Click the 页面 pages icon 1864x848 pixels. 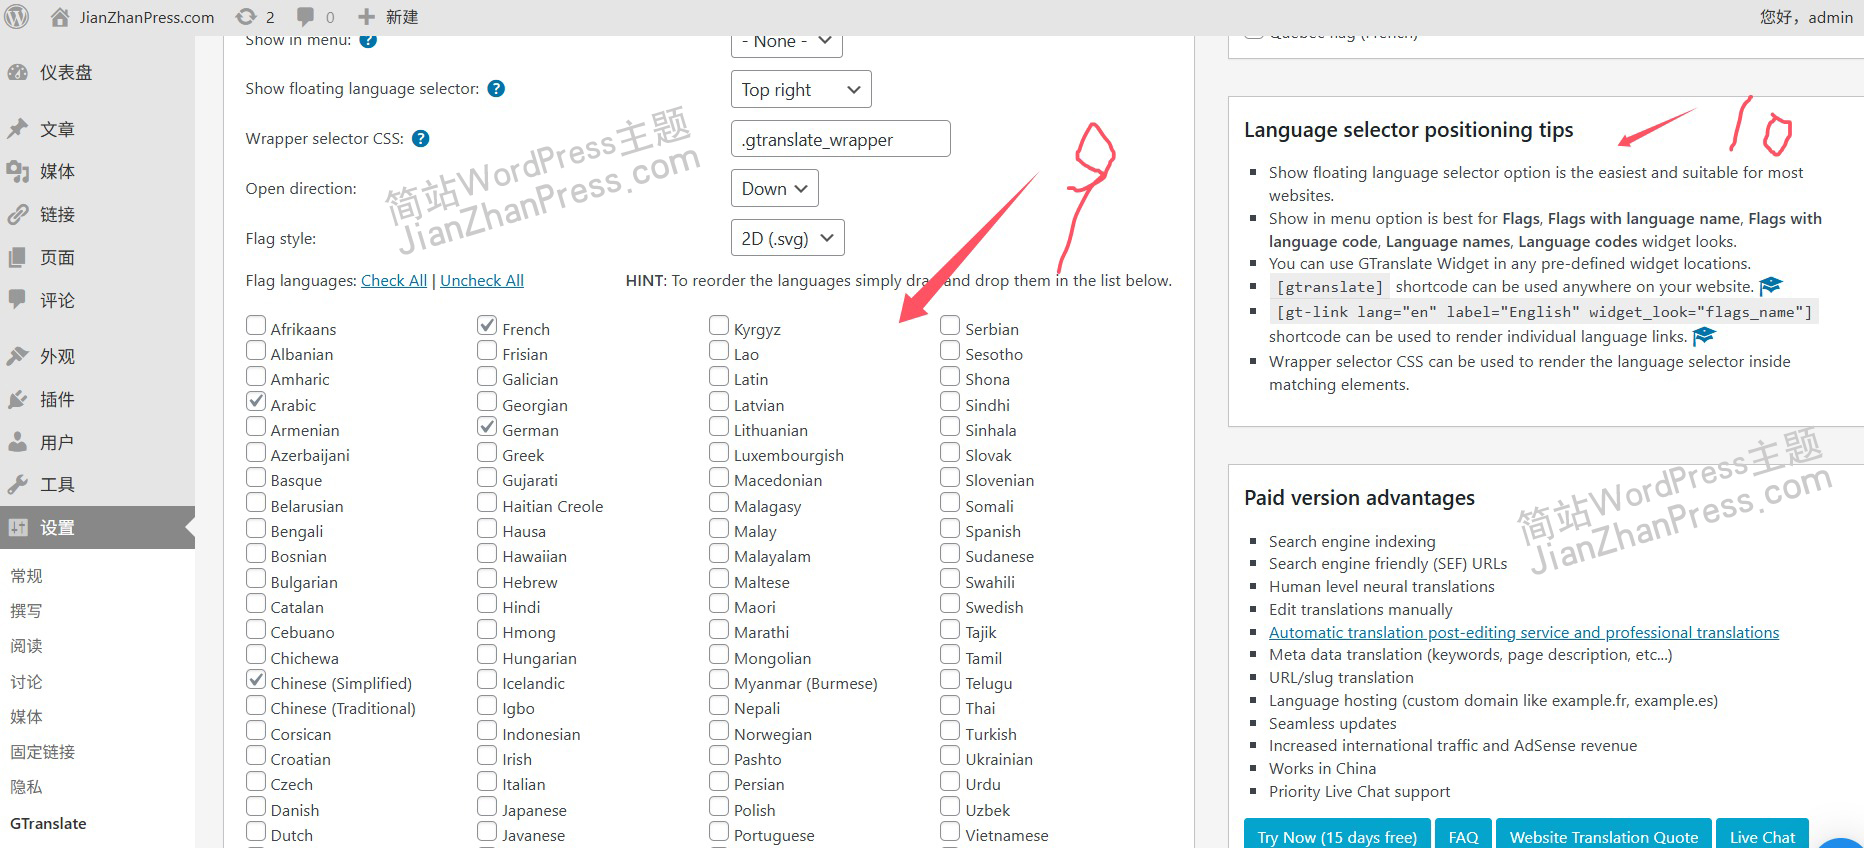17,257
